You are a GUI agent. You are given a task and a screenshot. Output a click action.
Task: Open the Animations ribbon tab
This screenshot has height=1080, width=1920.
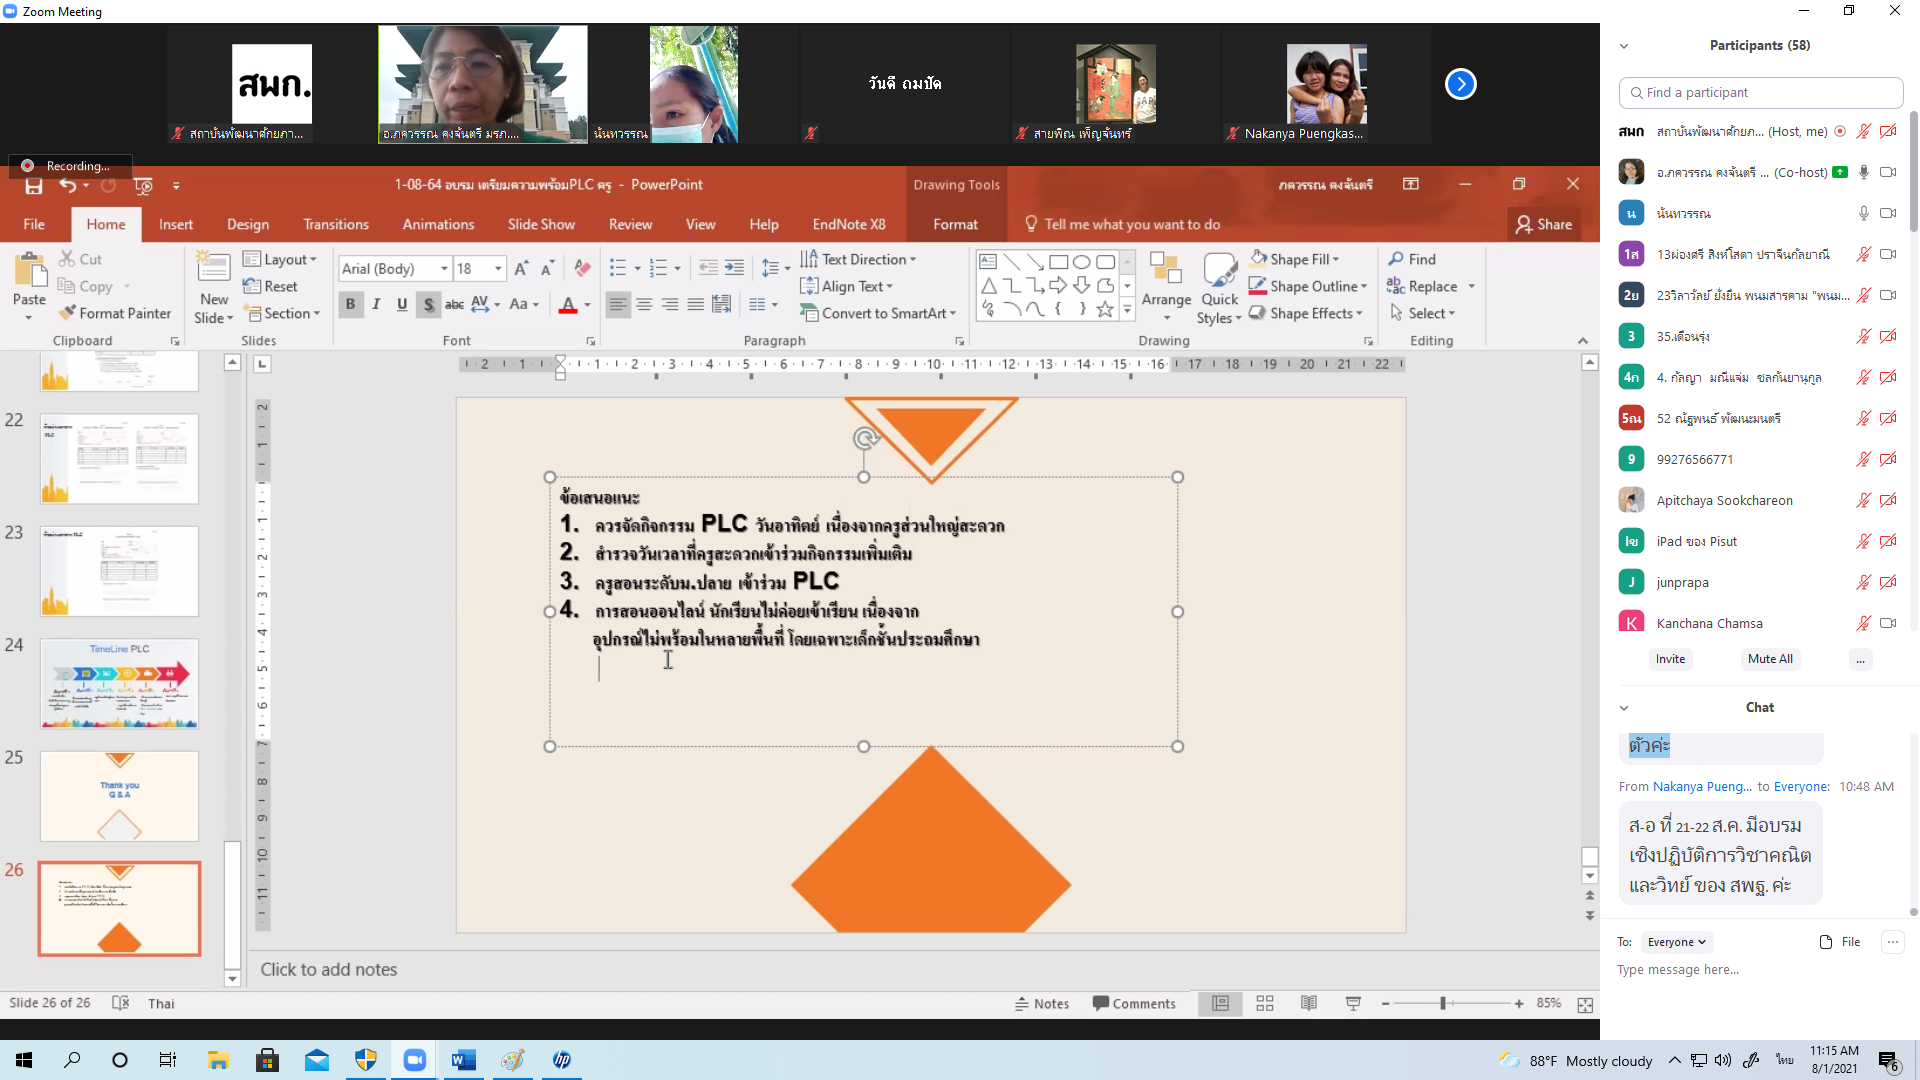pyautogui.click(x=438, y=224)
